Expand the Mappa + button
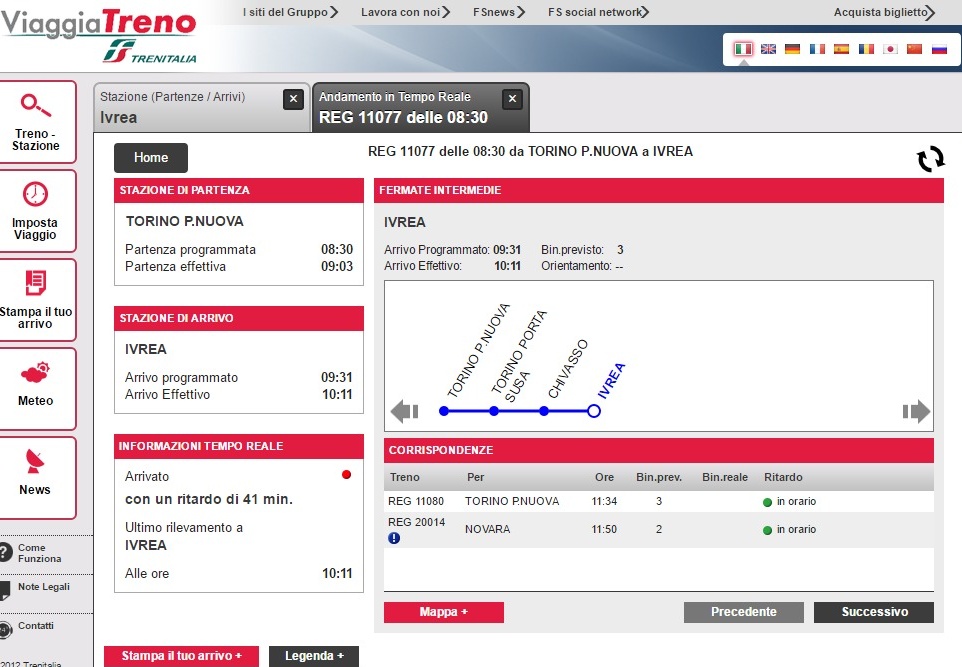The height and width of the screenshot is (667, 962). (x=444, y=612)
